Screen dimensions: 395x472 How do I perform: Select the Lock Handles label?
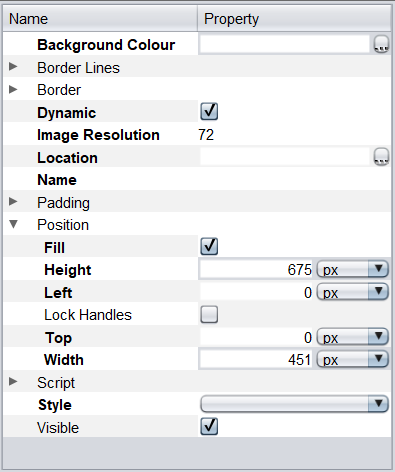[88, 315]
